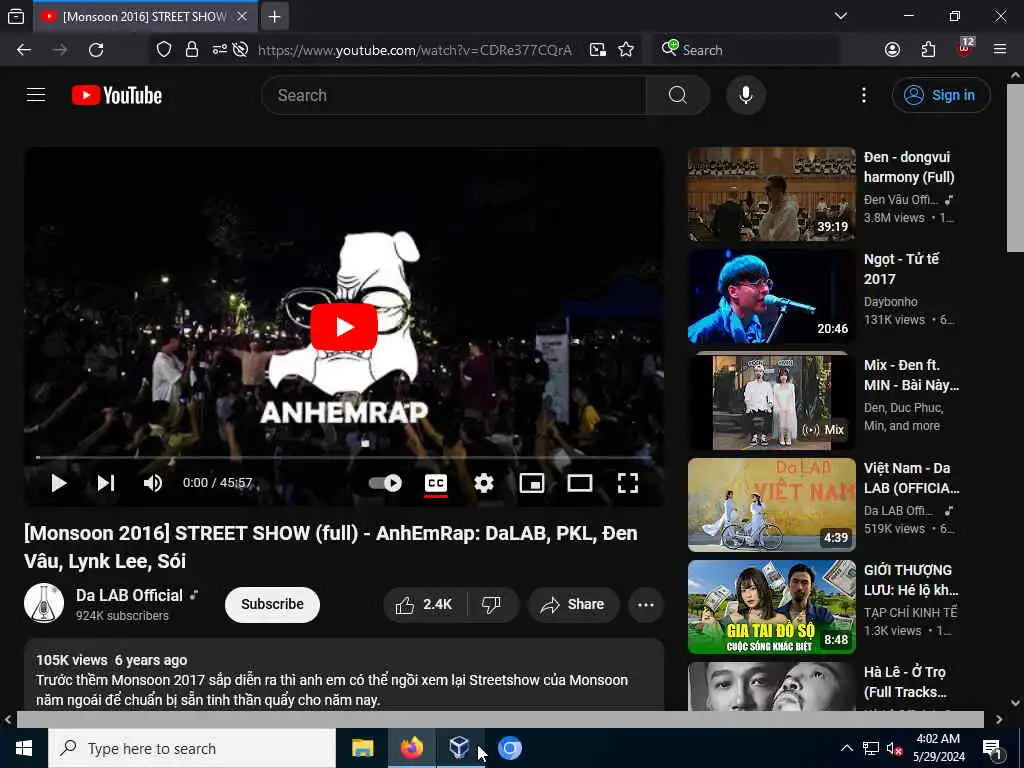Click the blocked autoplay icon in the address bar
Screen dimensions: 1024x768
click(240, 50)
